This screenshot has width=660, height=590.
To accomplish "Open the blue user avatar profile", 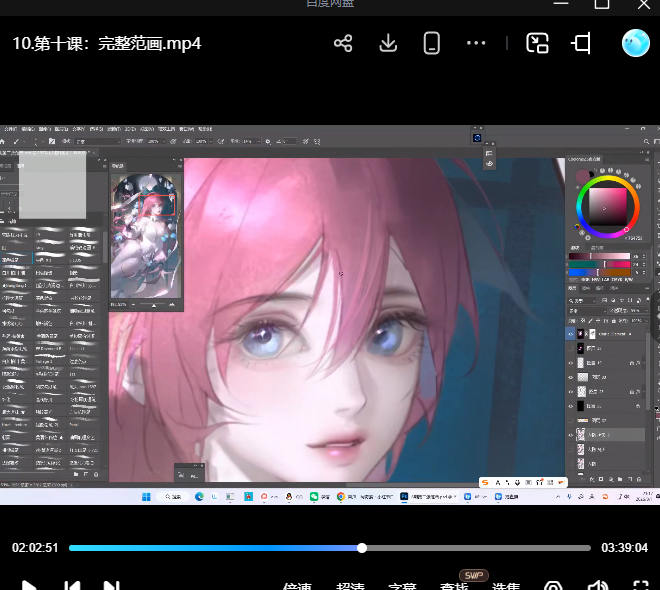I will (635, 43).
